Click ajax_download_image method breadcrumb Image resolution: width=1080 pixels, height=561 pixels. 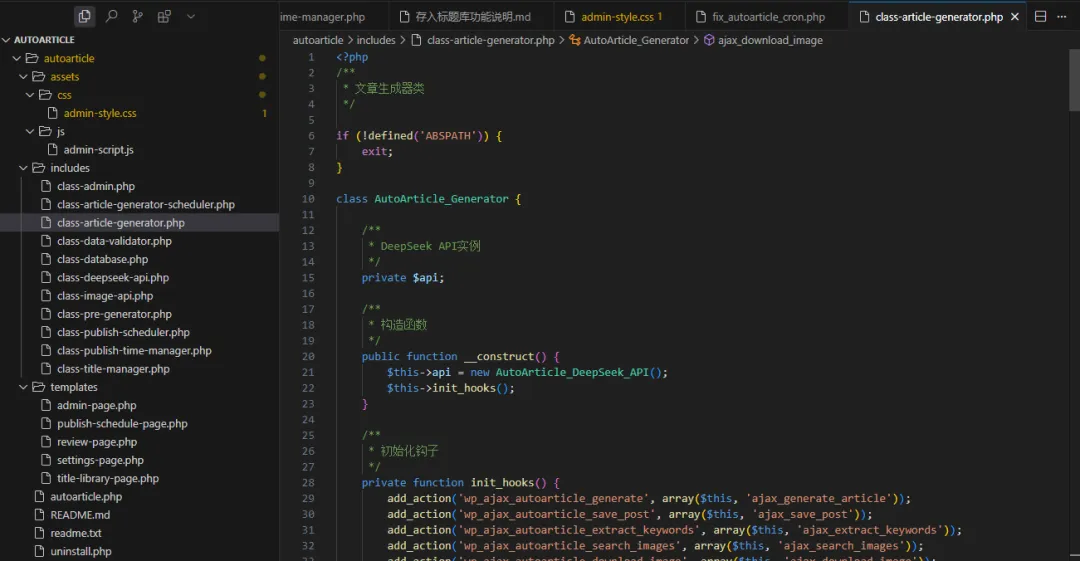point(770,40)
